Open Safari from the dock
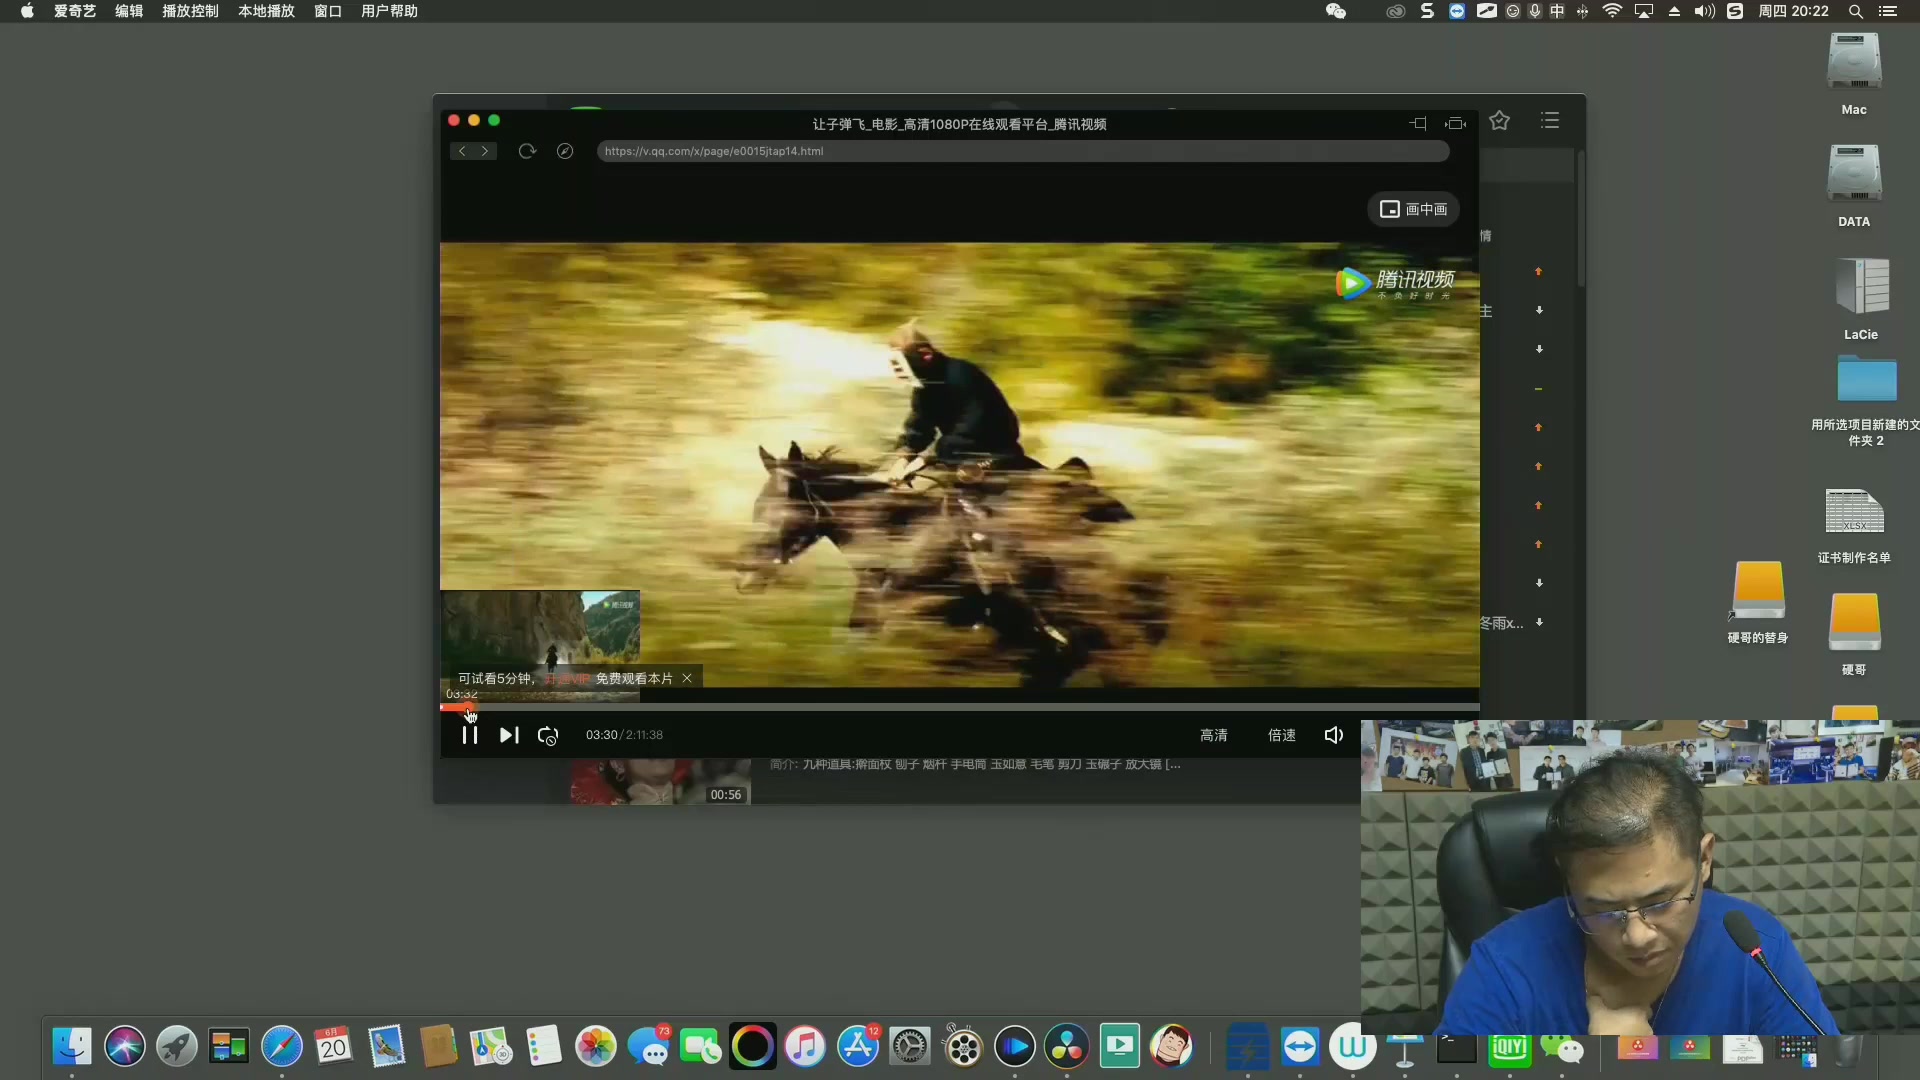The height and width of the screenshot is (1080, 1920). [282, 1046]
